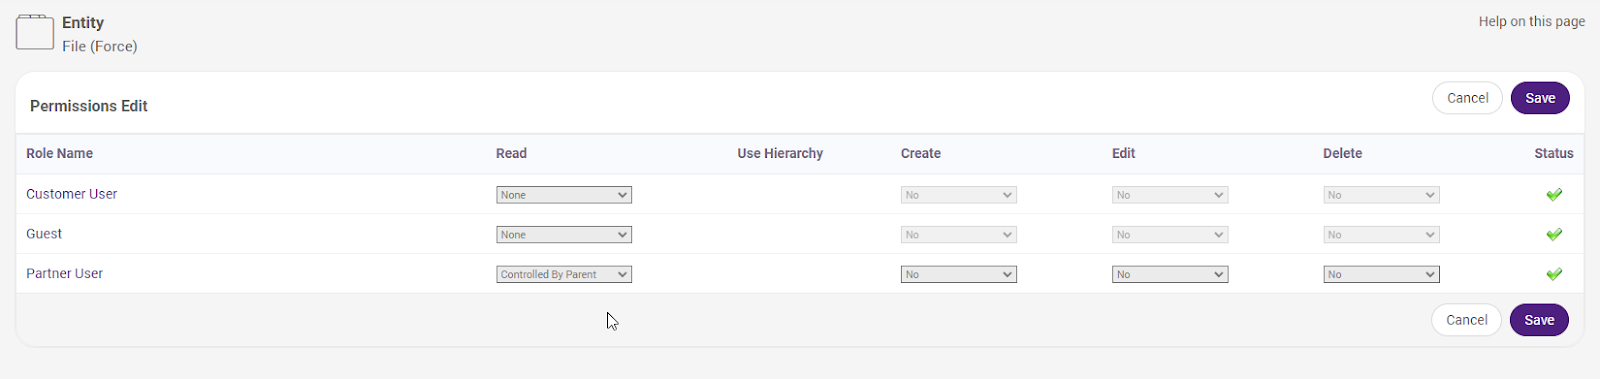This screenshot has width=1600, height=379.
Task: Expand Partner User Create dropdown
Action: [x=959, y=274]
